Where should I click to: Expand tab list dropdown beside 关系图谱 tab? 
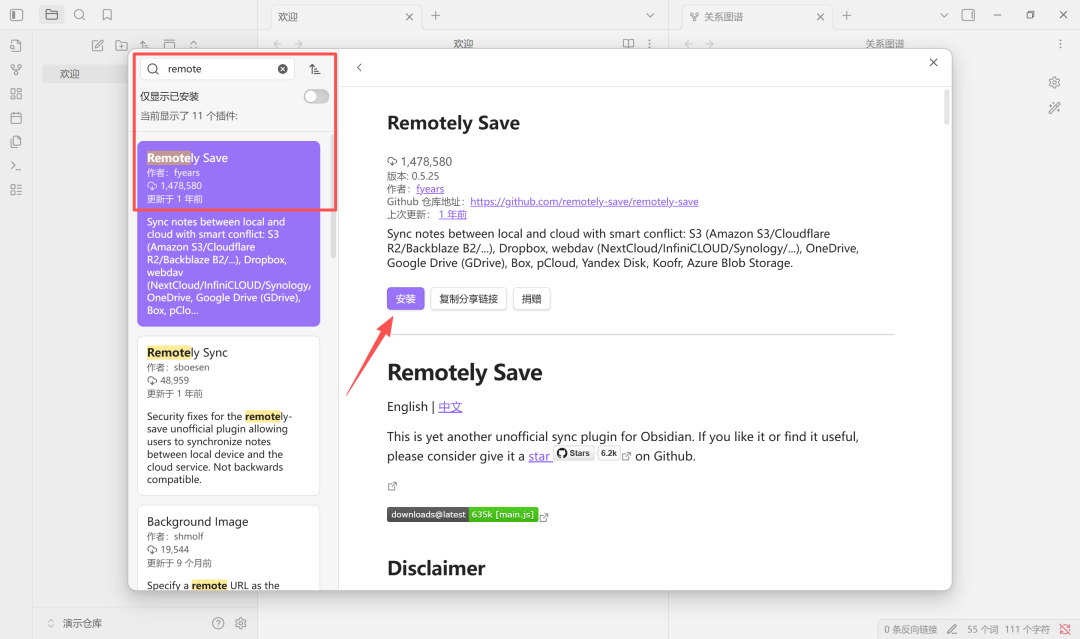pos(944,15)
